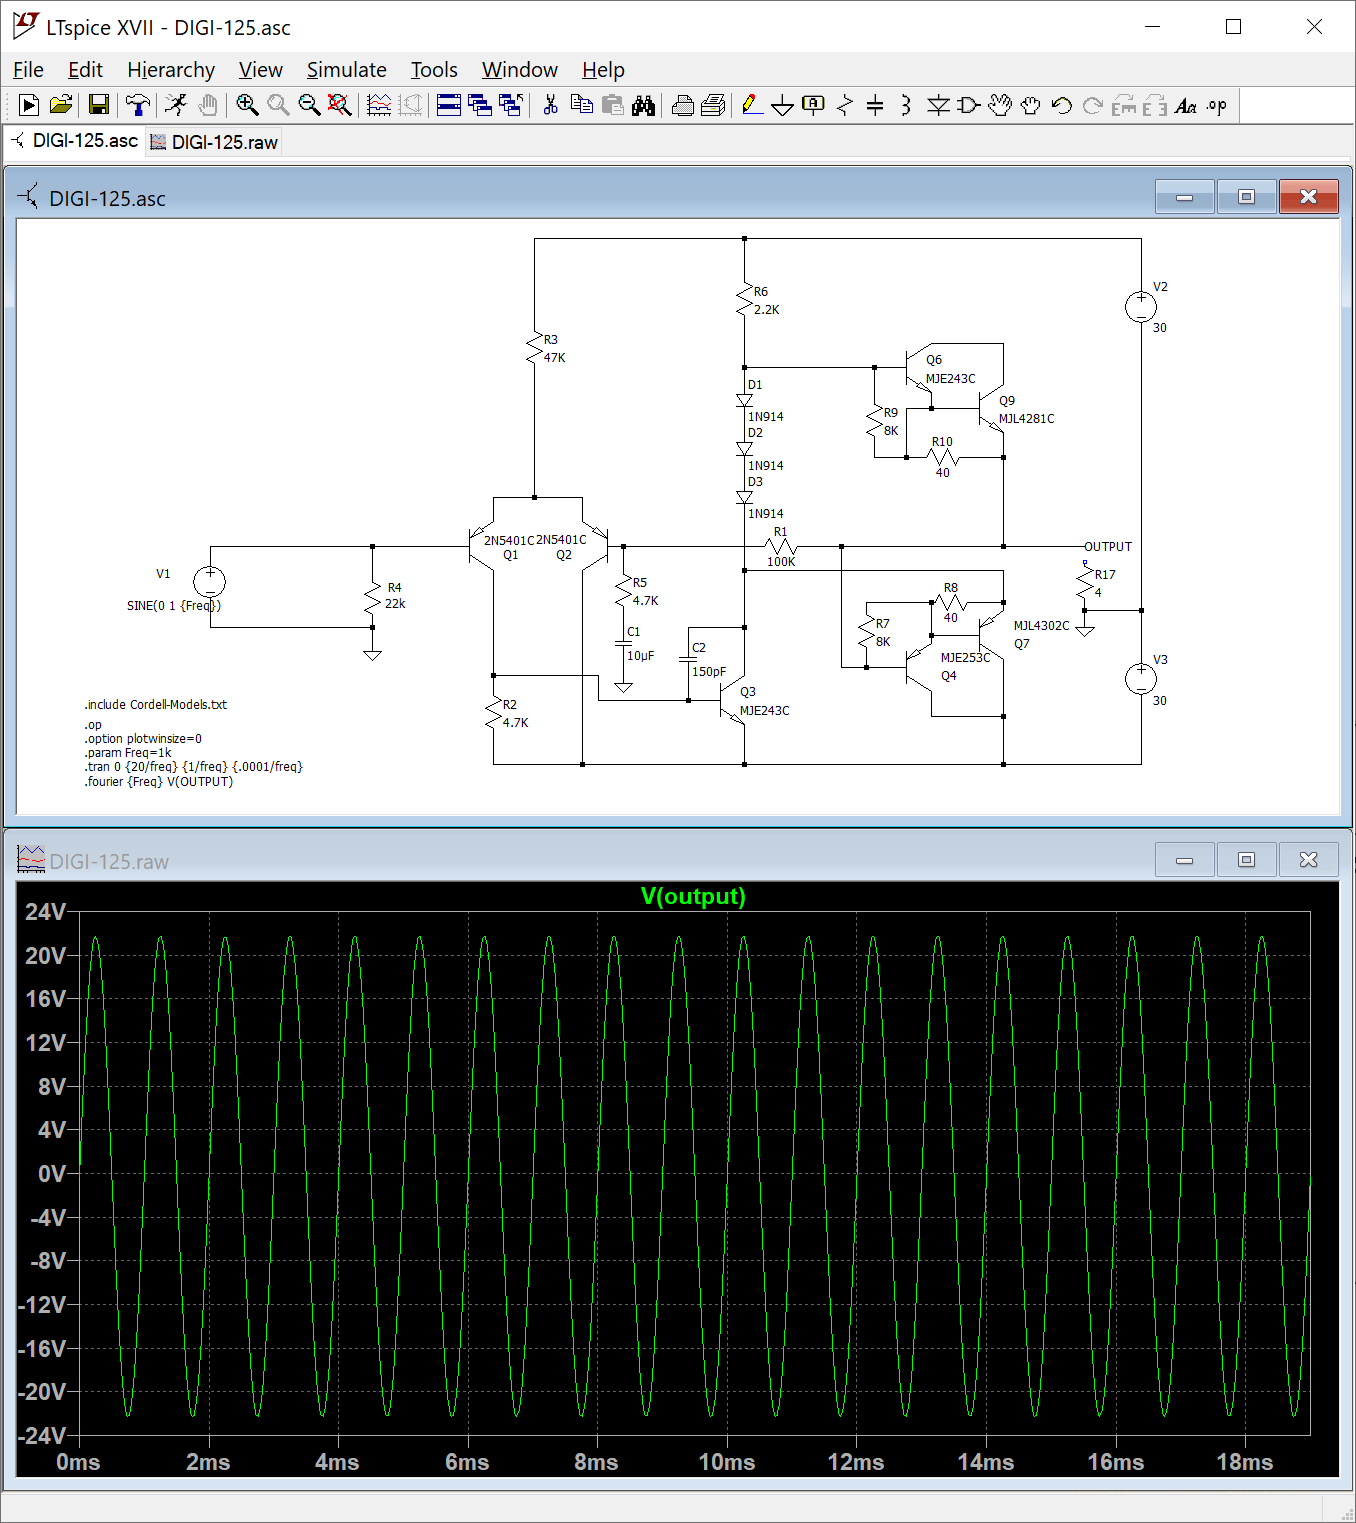Open the Simulate menu
Viewport: 1356px width, 1523px height.
[346, 70]
